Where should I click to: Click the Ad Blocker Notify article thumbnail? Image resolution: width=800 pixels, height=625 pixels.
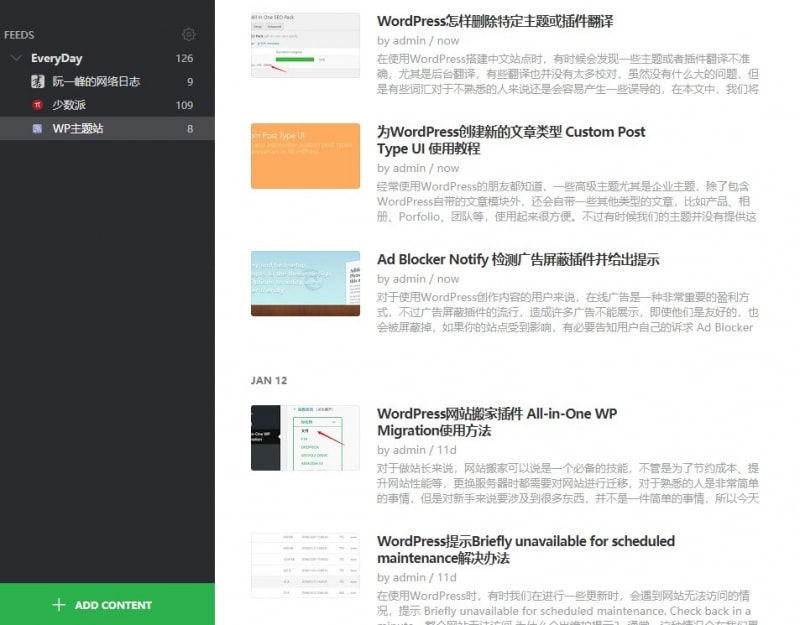[305, 283]
